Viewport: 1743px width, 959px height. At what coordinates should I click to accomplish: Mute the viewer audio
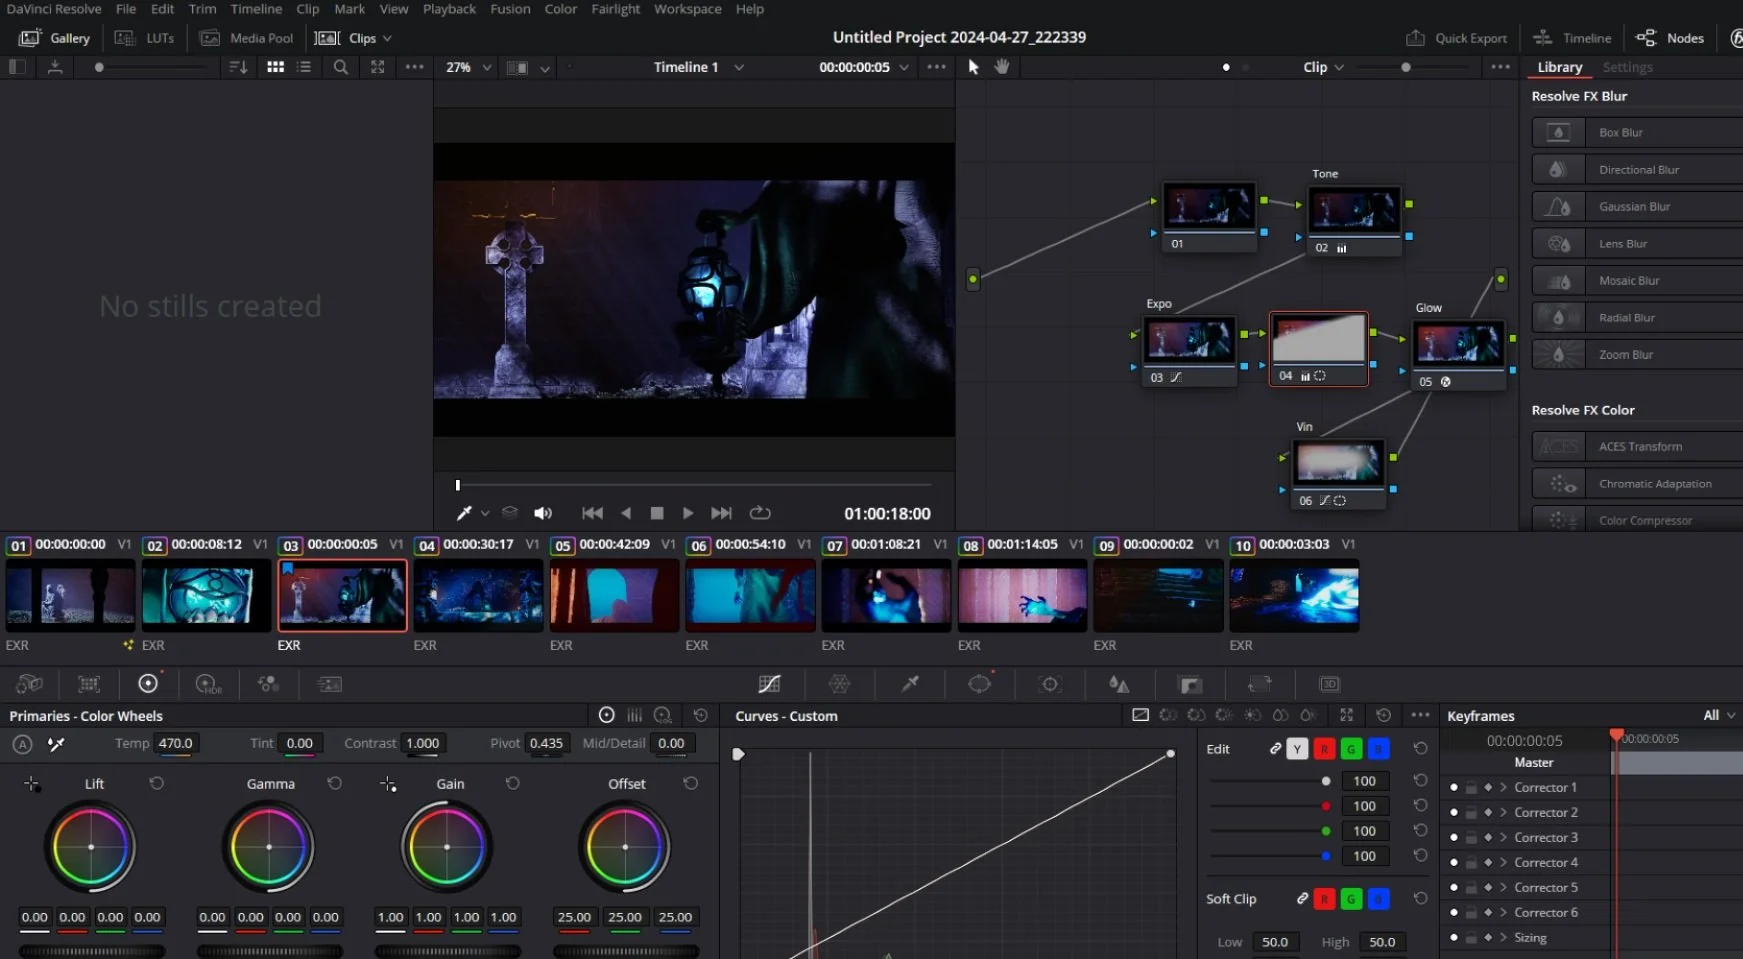[x=543, y=513]
